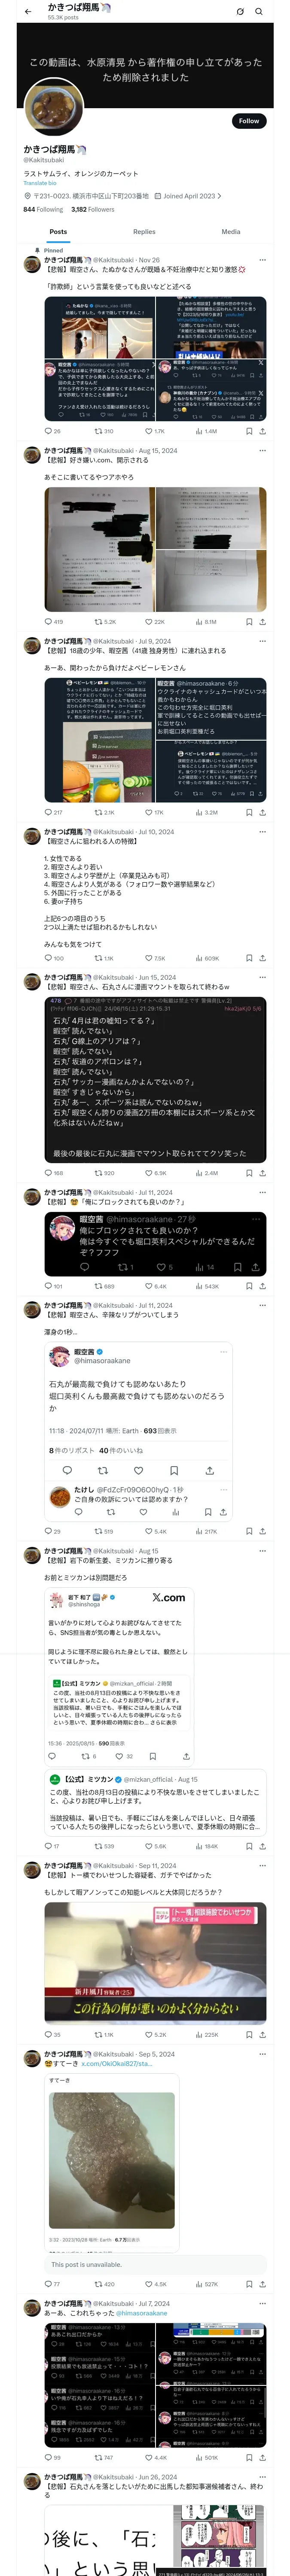Click the Grok icon in the header
This screenshot has width=290, height=2576.
[x=240, y=12]
